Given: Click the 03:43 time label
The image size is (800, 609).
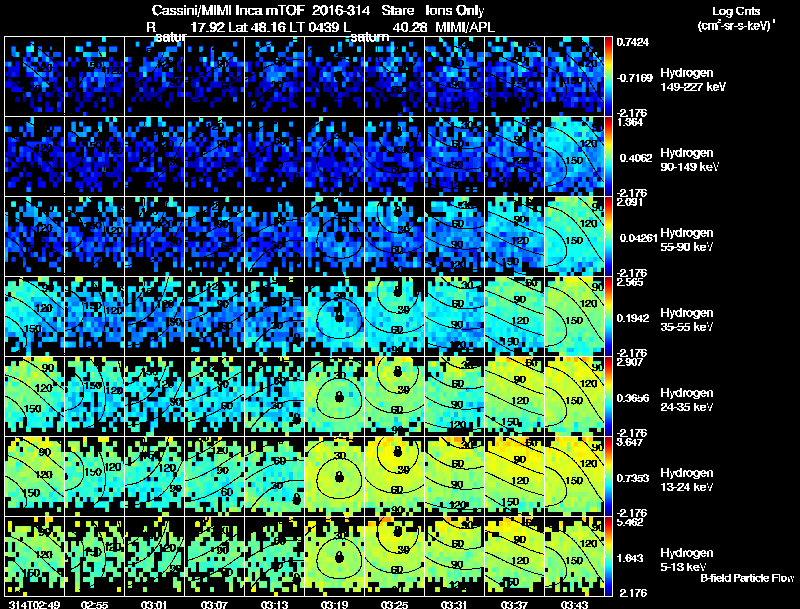Looking at the screenshot, I should 574,604.
